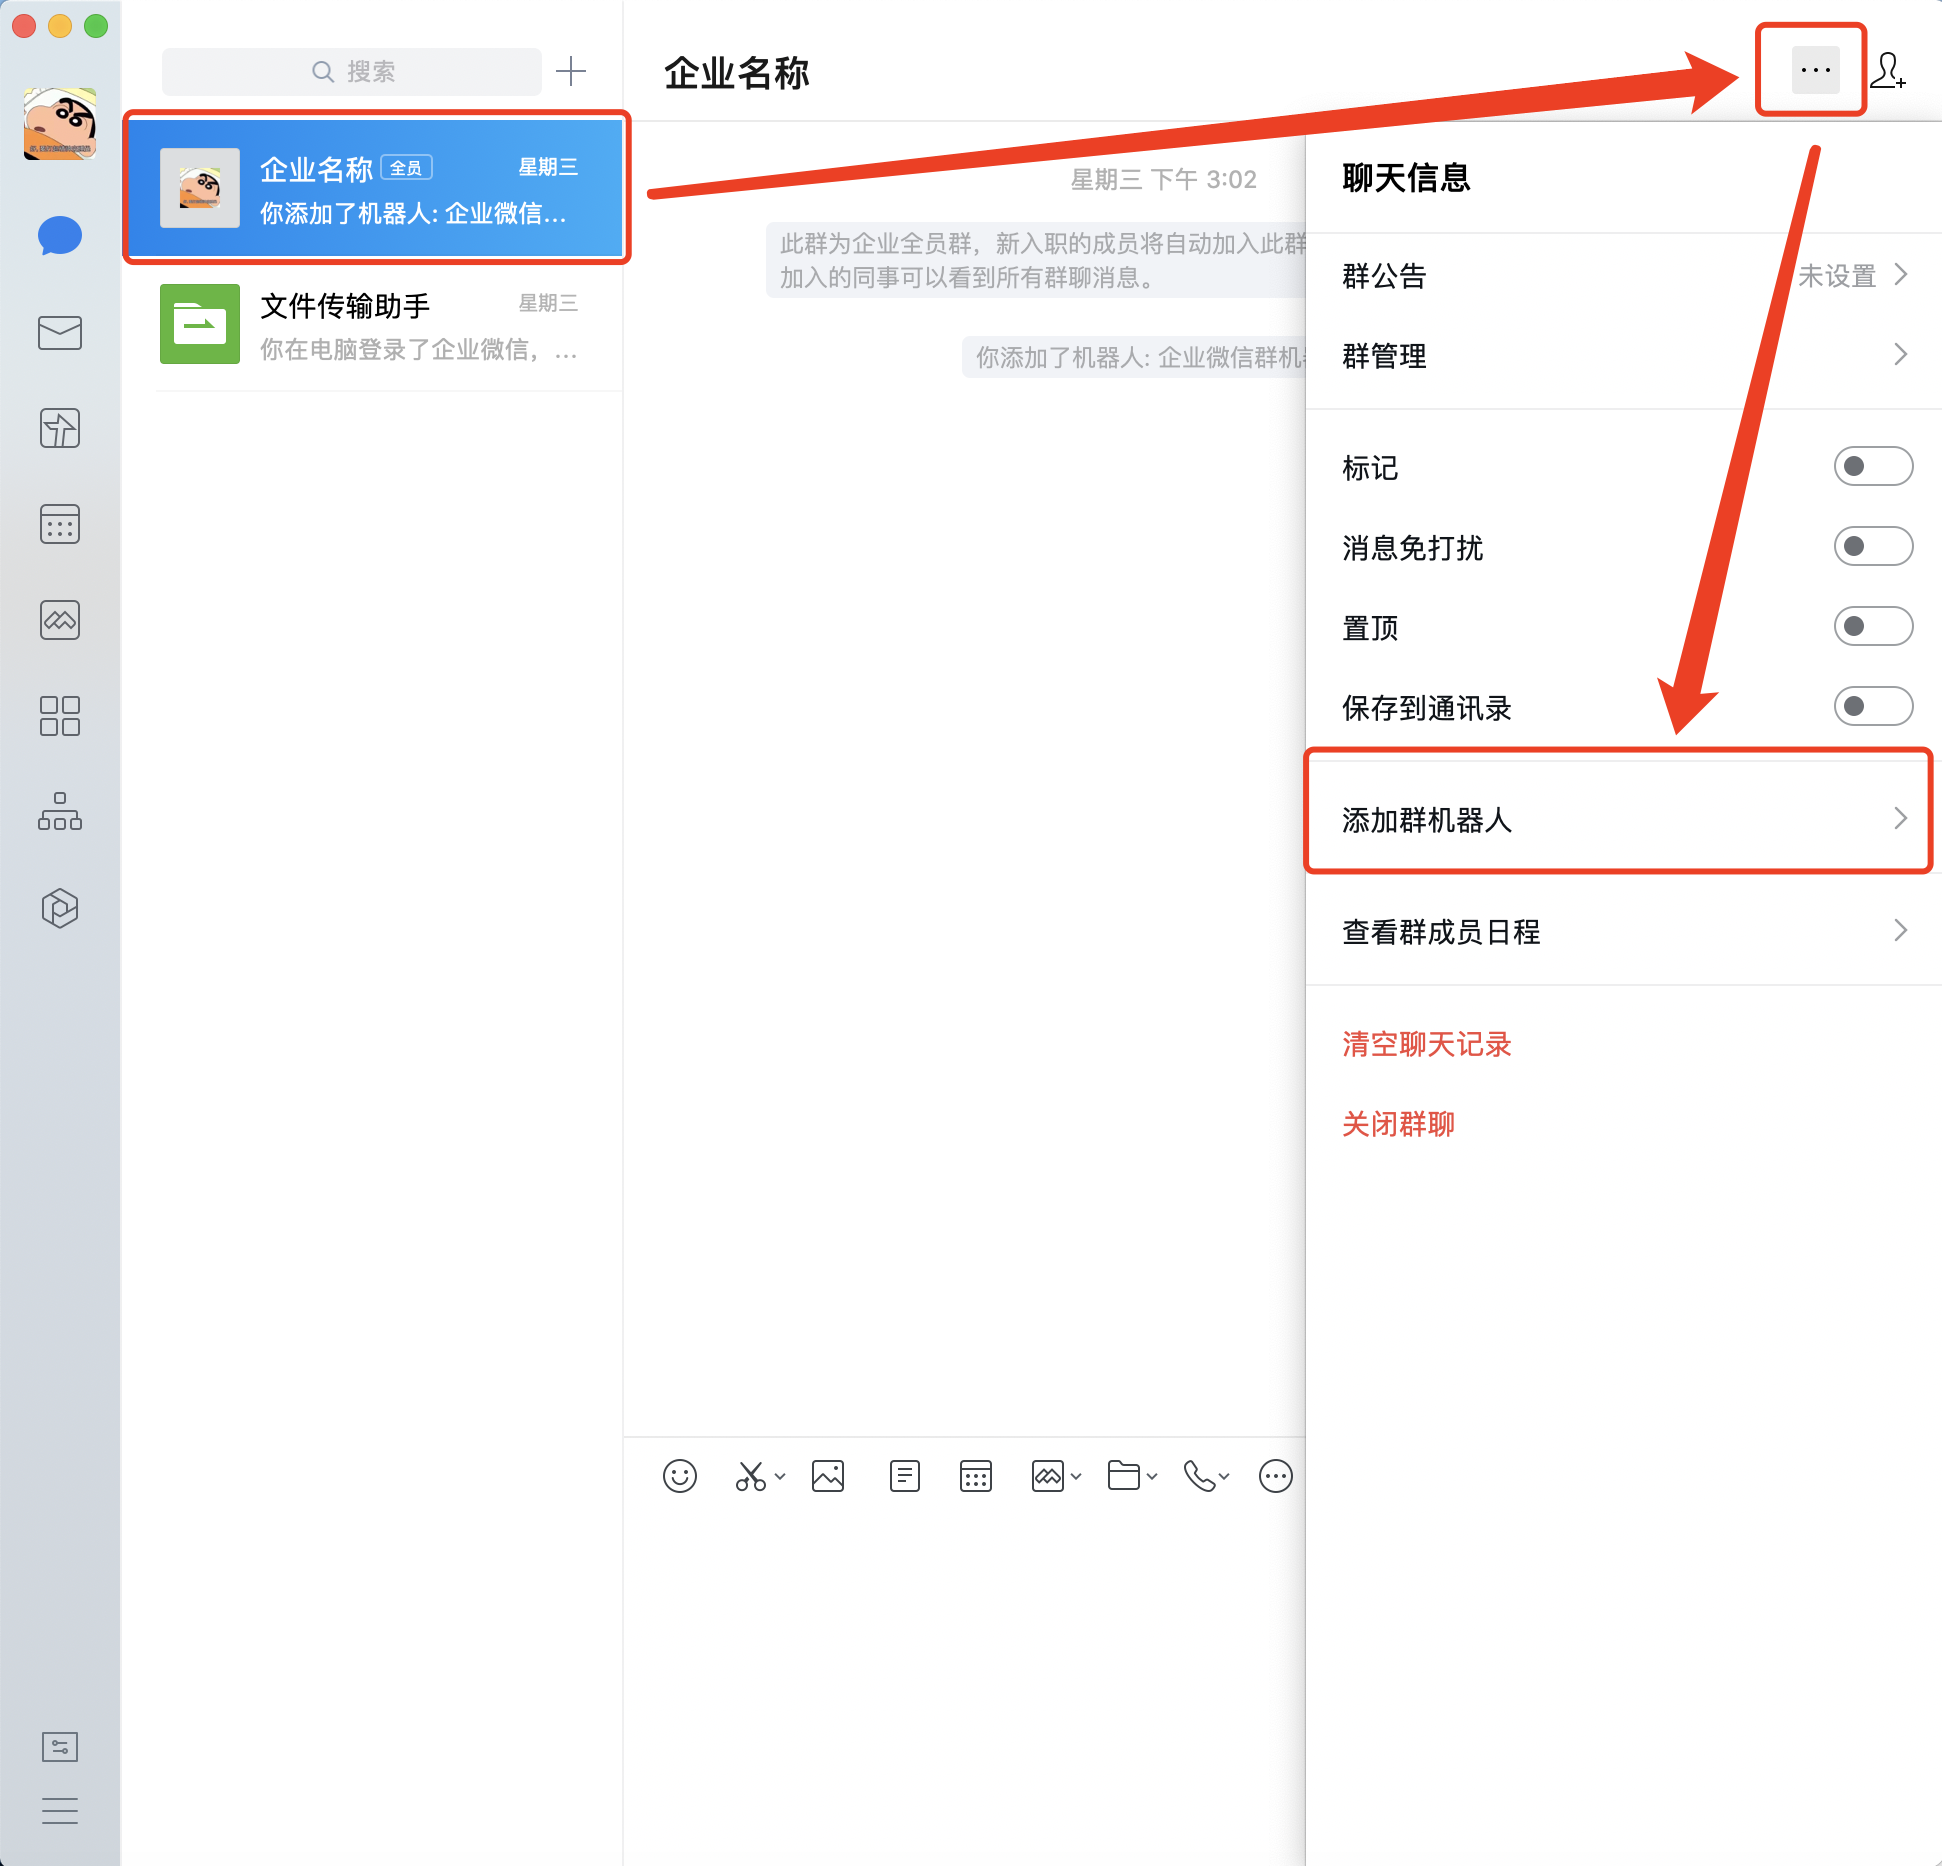Open the Contacts organization chart icon
This screenshot has width=1942, height=1866.
click(60, 811)
